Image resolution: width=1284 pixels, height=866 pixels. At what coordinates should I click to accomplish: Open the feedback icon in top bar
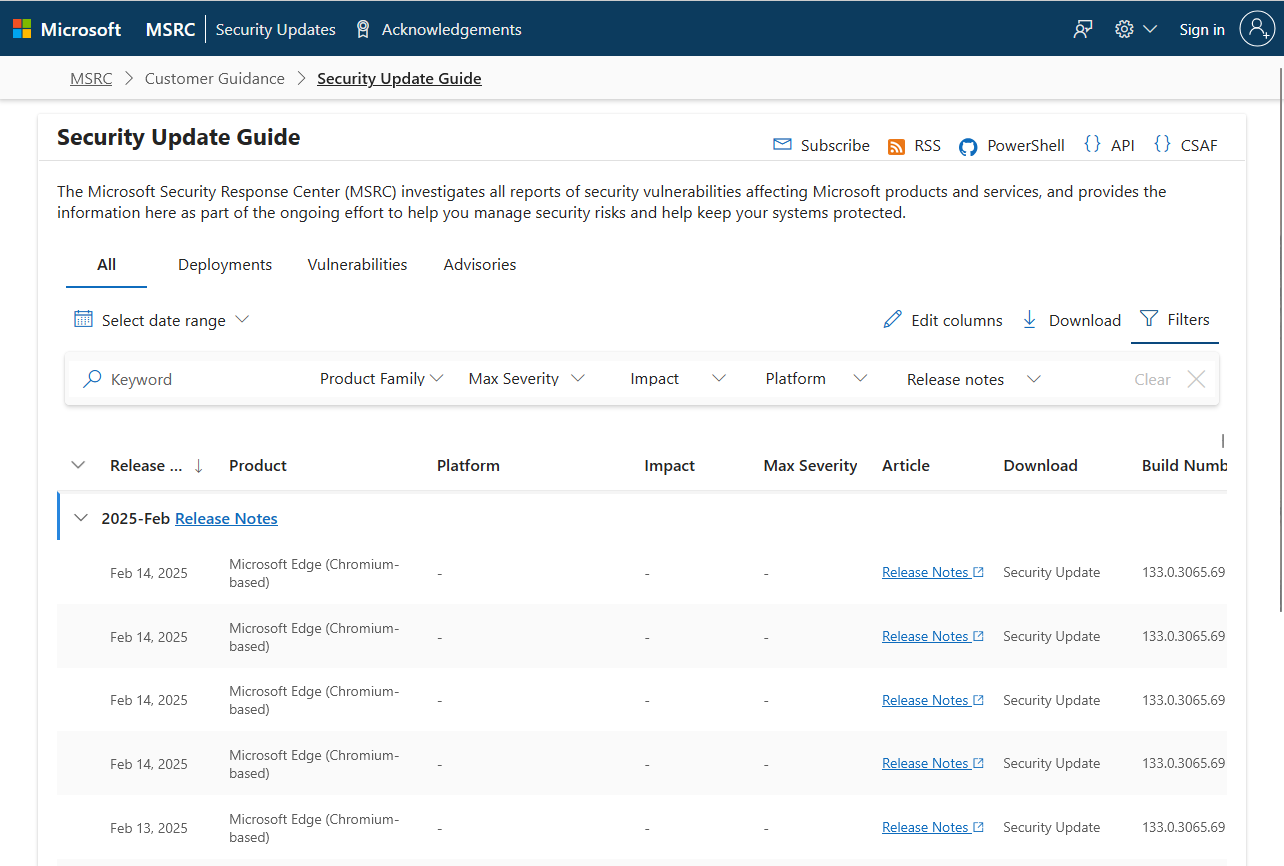pyautogui.click(x=1082, y=29)
